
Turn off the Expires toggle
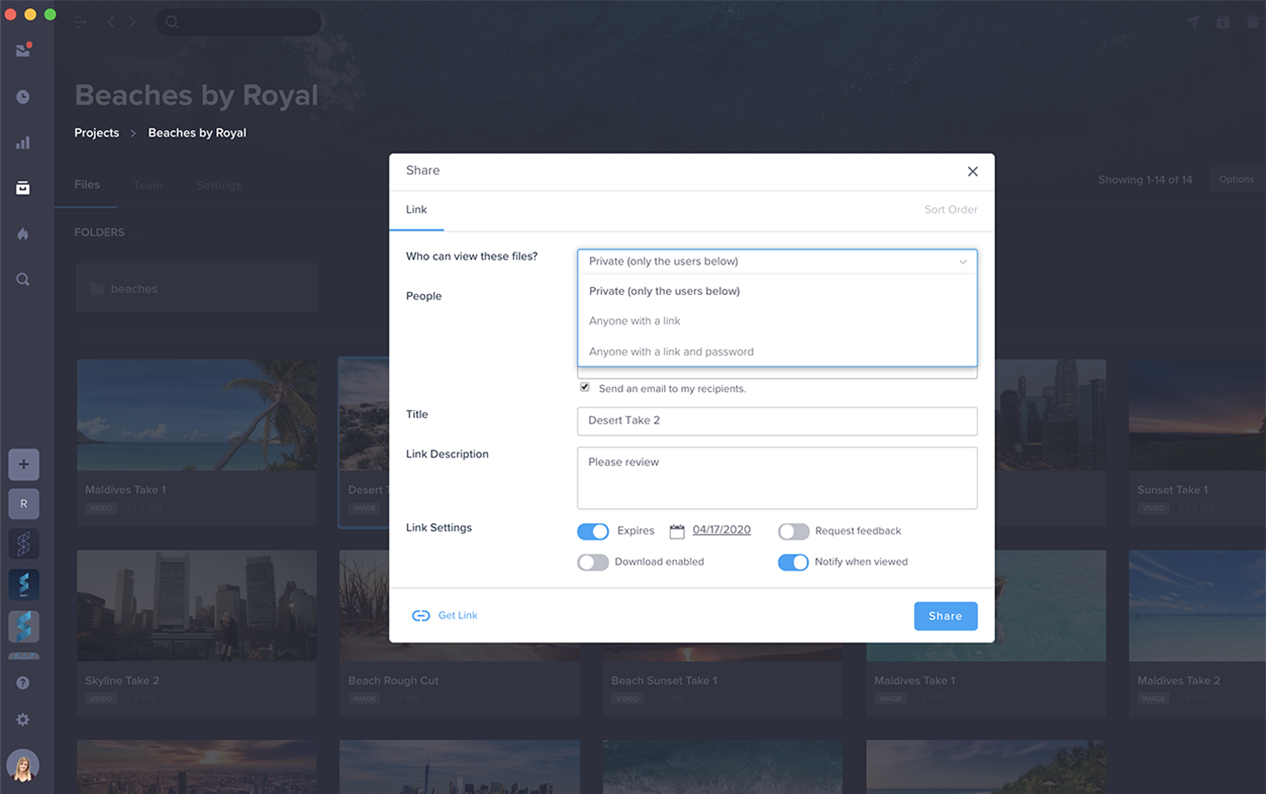[593, 531]
